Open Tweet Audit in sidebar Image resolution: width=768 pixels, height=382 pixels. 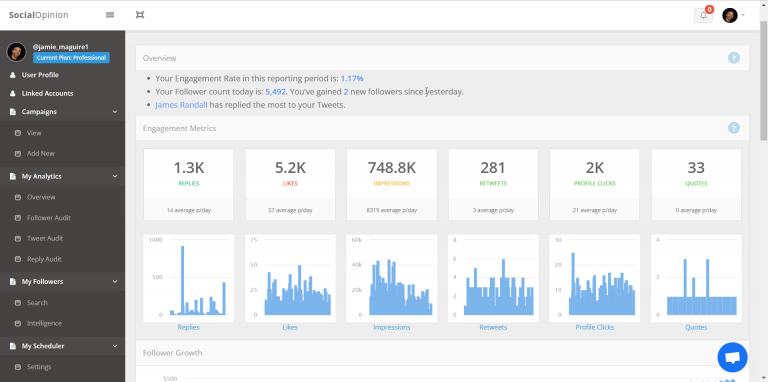click(45, 238)
